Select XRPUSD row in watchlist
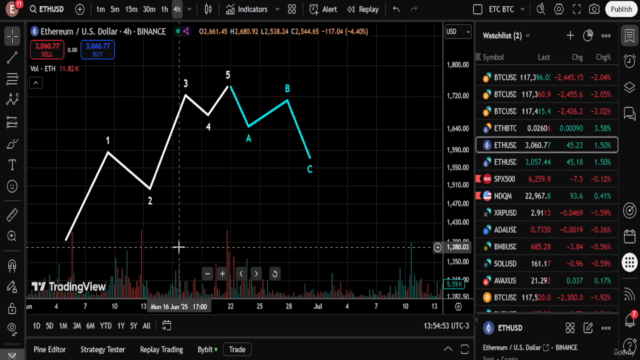The image size is (640, 360). pyautogui.click(x=547, y=213)
